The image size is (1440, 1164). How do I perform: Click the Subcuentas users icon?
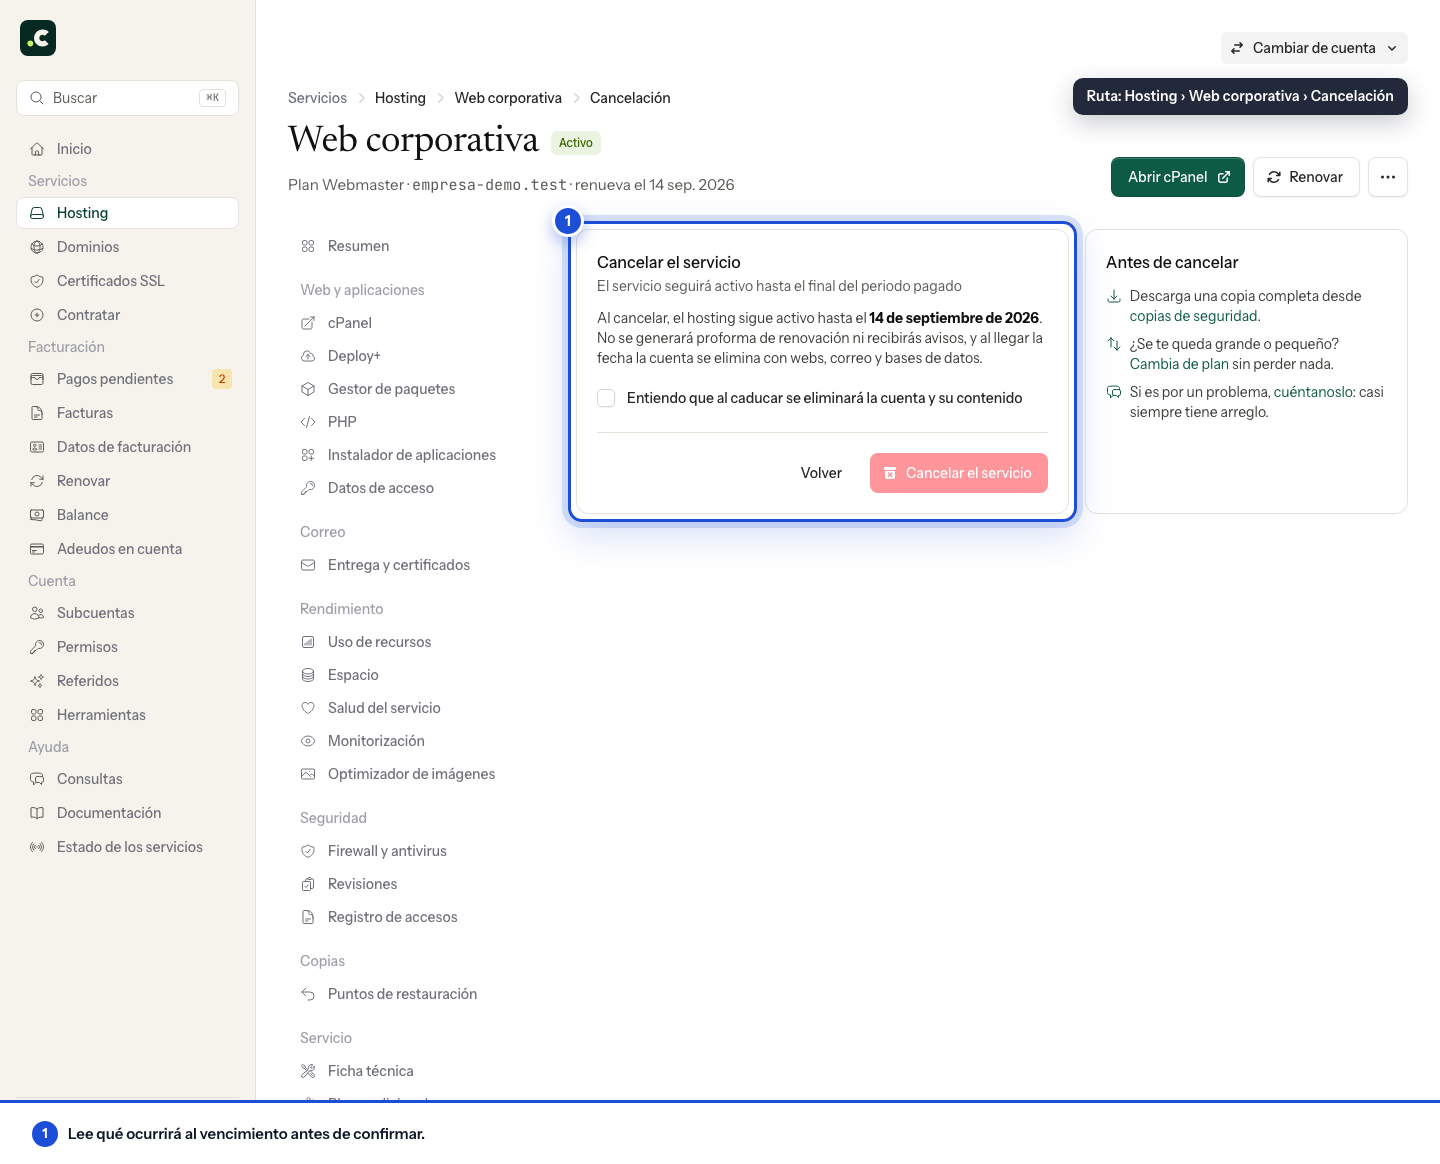[x=37, y=613]
